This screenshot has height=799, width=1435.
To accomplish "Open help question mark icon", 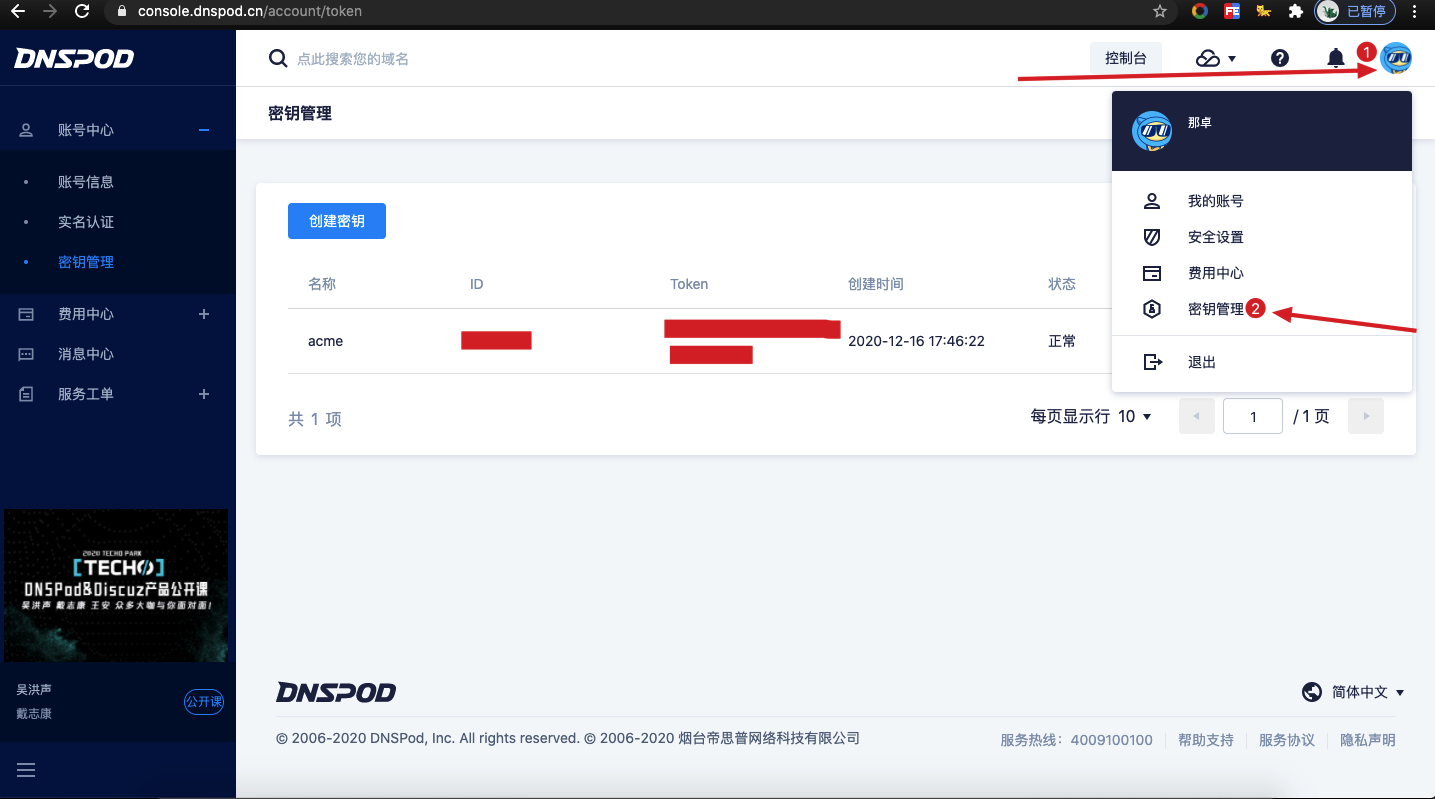I will click(x=1280, y=58).
